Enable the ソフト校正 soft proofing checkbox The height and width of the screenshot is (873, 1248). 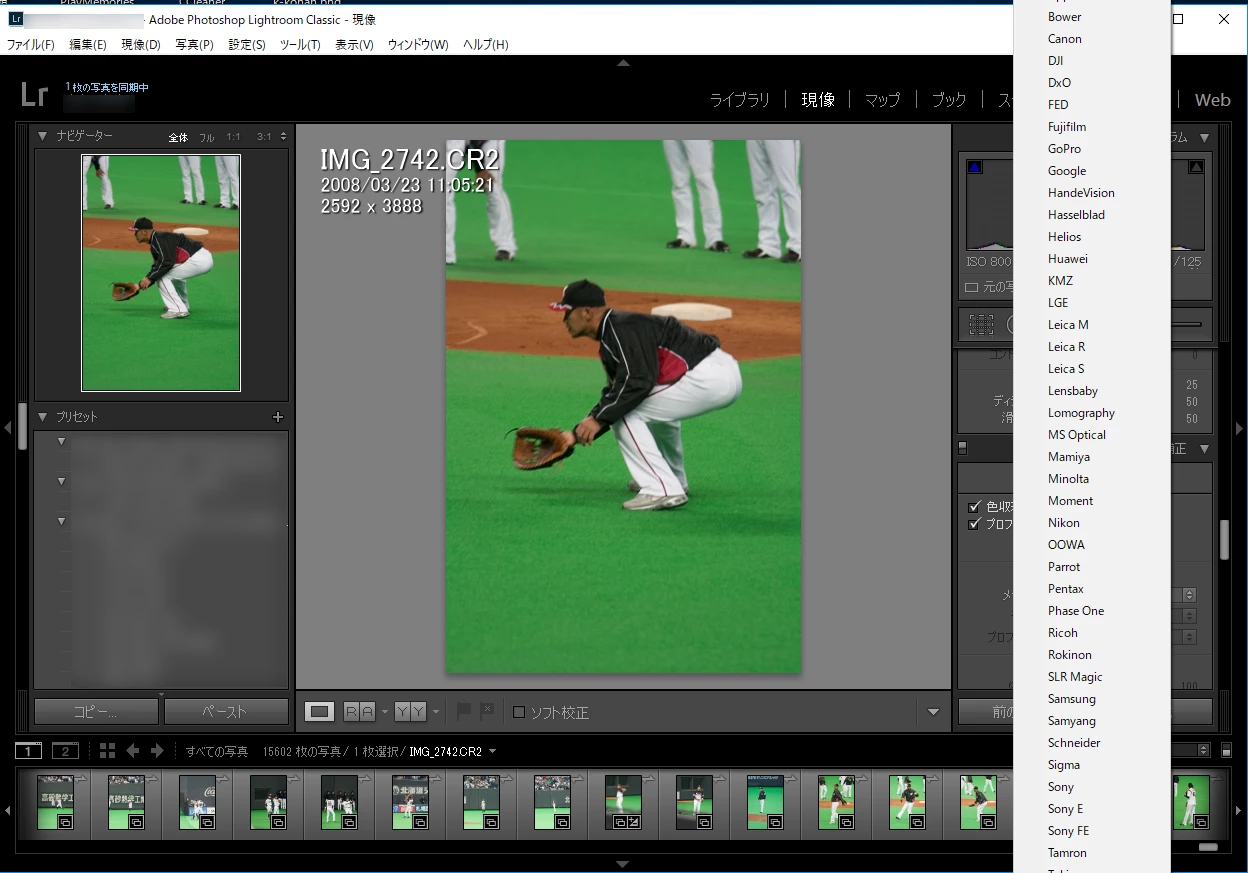[x=519, y=712]
